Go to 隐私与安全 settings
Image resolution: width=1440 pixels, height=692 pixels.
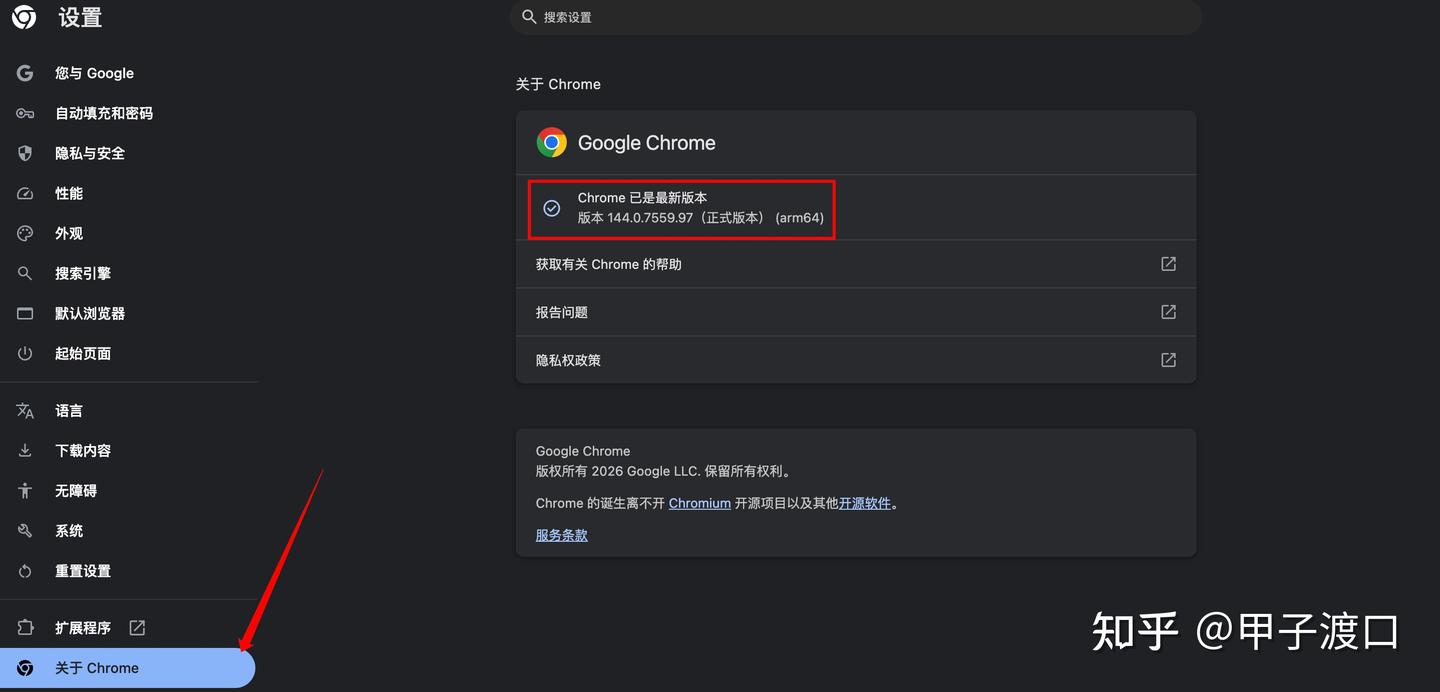[x=128, y=153]
